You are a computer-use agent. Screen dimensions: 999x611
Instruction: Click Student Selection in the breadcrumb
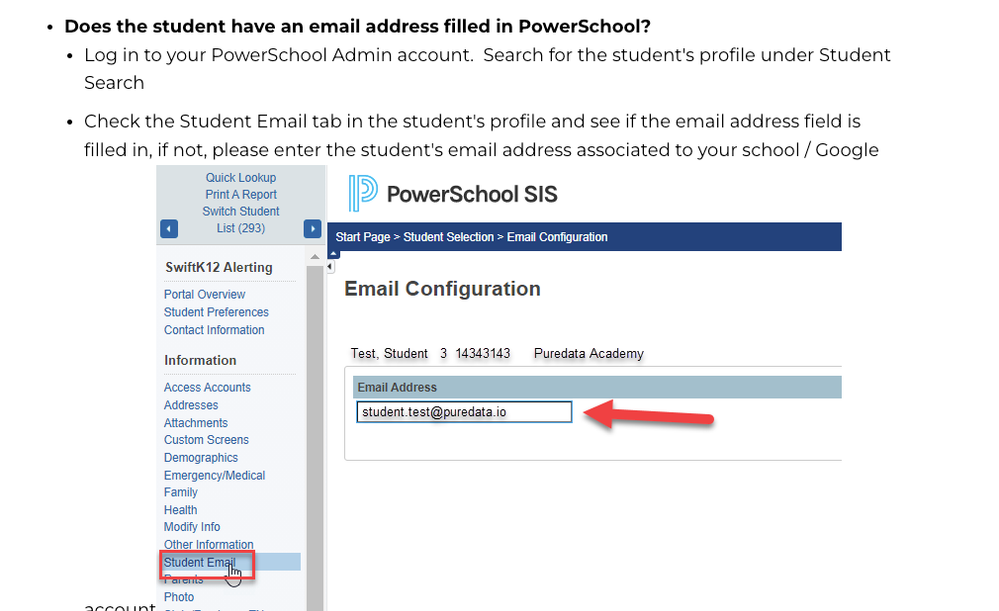(447, 237)
